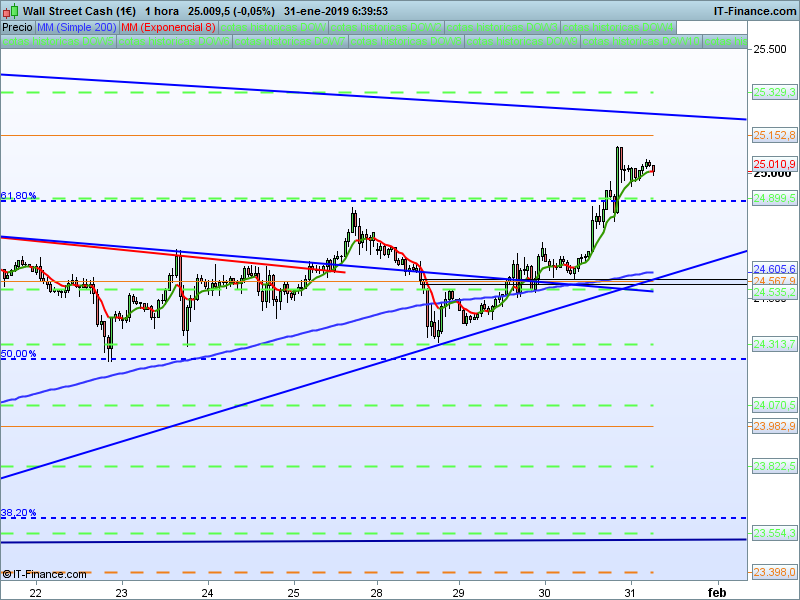
Task: Select the orange 23.982,9 price level tag
Action: point(774,426)
